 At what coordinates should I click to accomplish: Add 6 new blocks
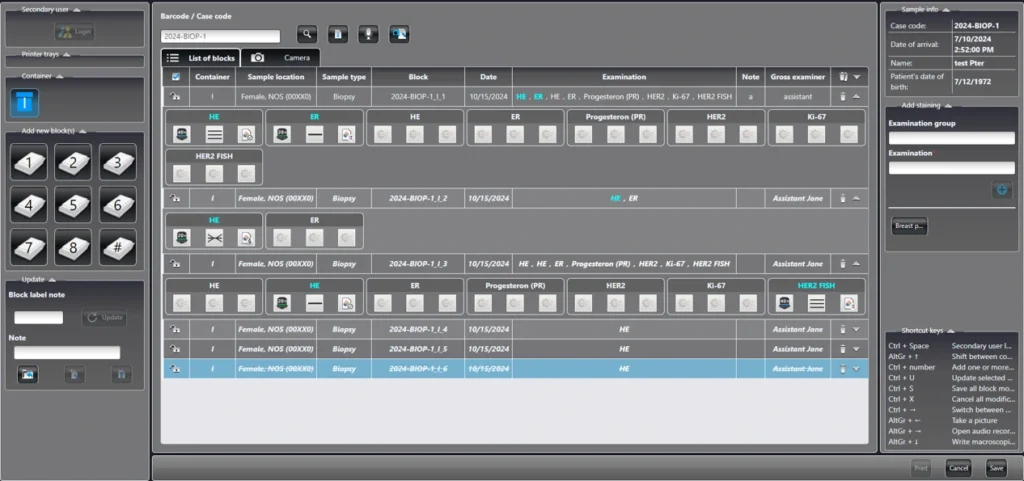118,205
